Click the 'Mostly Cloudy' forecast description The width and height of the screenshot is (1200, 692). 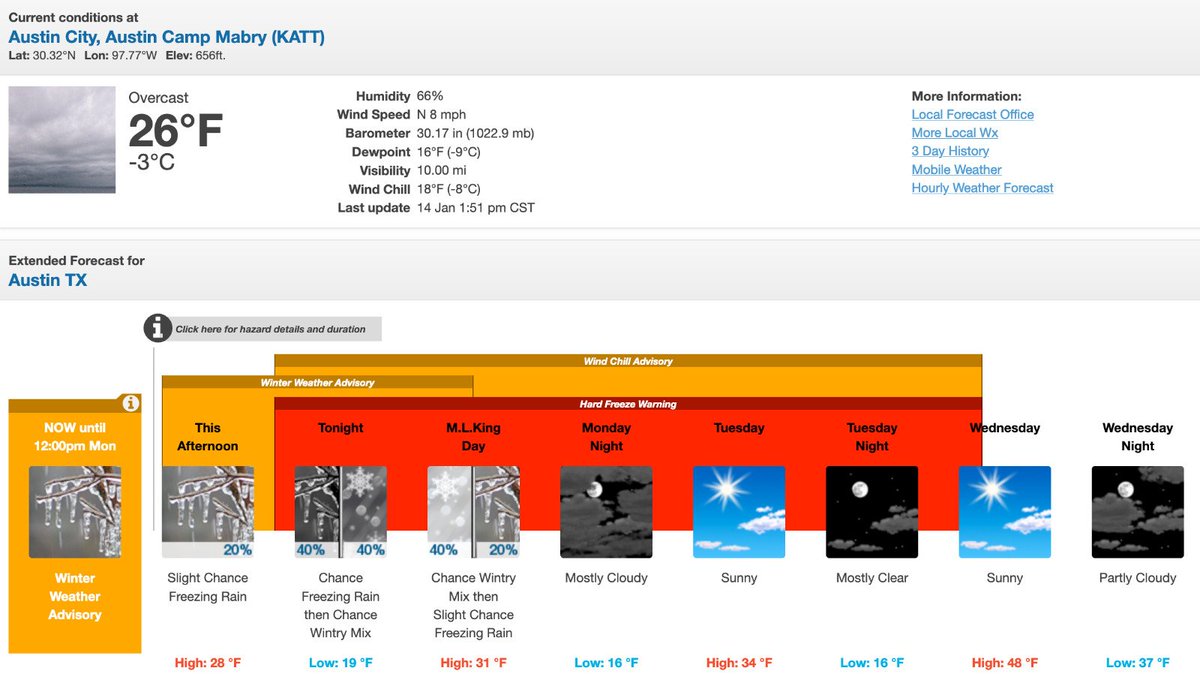click(606, 578)
